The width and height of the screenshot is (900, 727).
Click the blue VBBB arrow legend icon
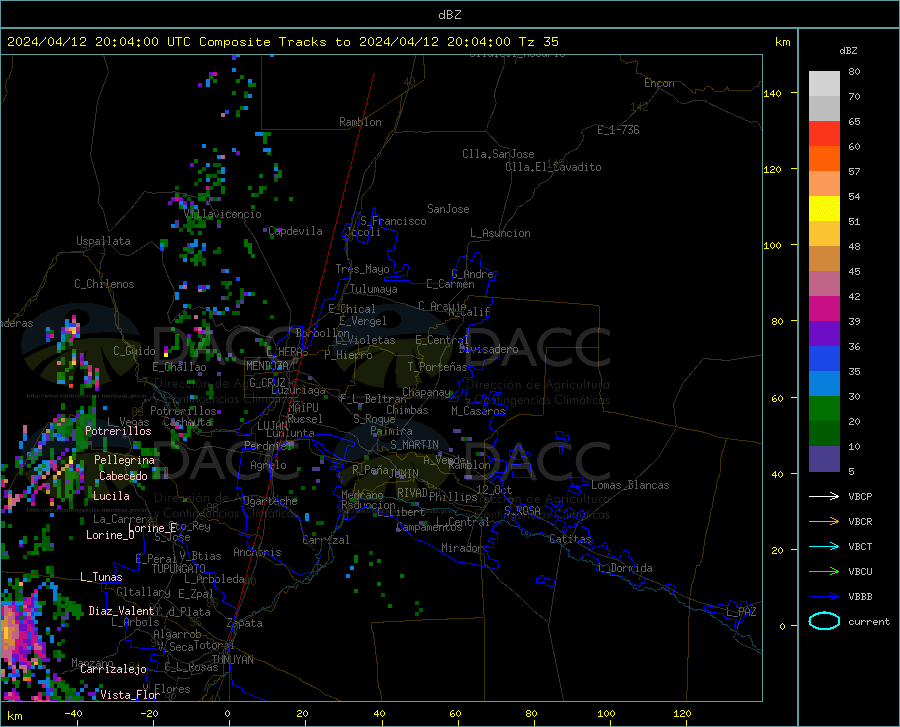coord(824,597)
